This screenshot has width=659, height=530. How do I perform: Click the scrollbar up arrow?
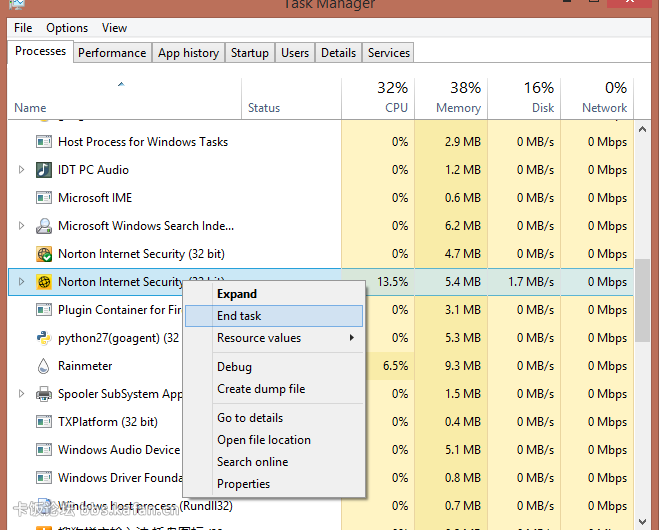pyautogui.click(x=642, y=129)
